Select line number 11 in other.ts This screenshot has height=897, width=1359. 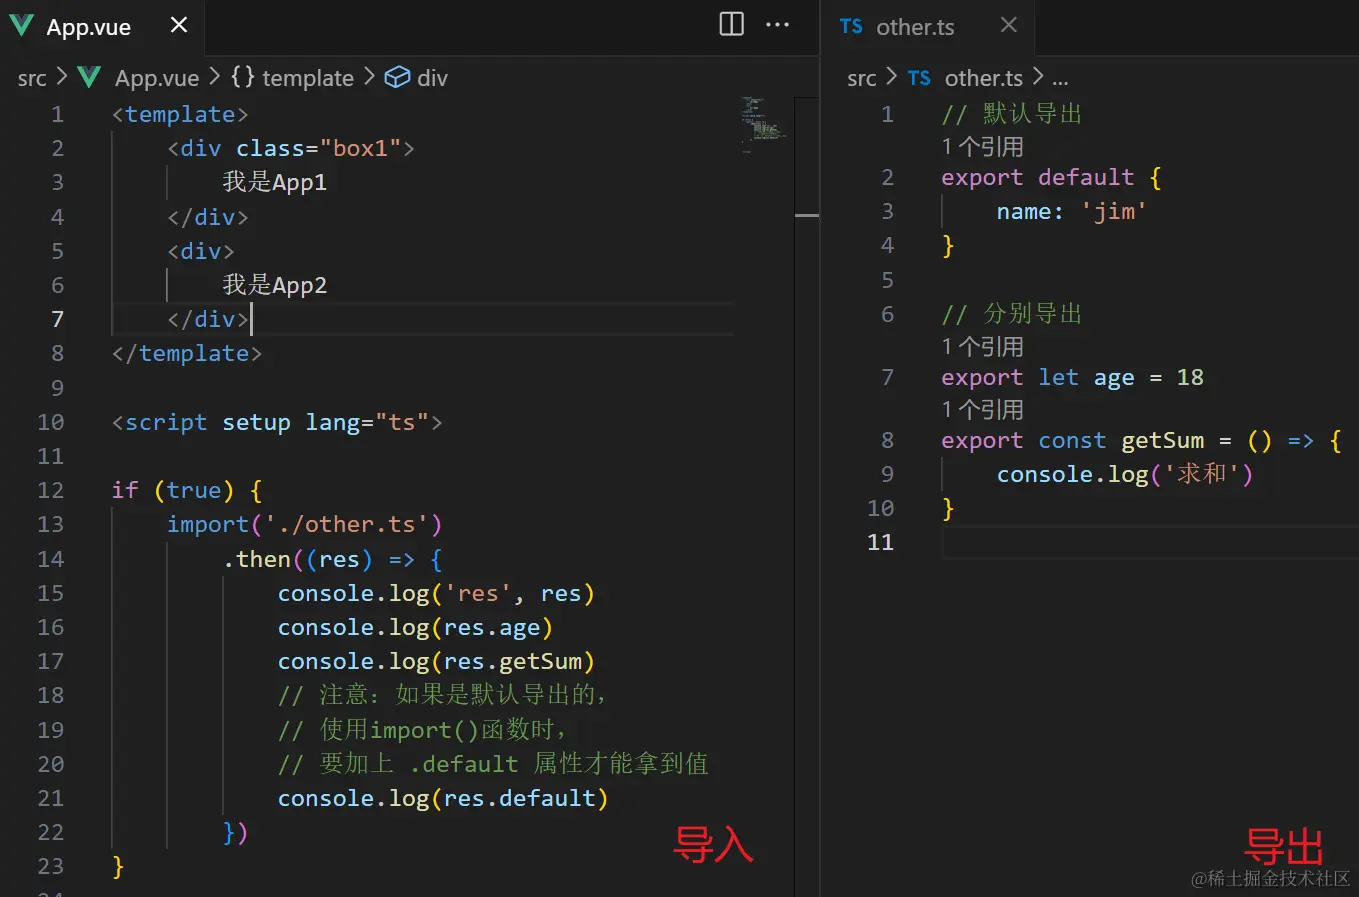pos(880,542)
